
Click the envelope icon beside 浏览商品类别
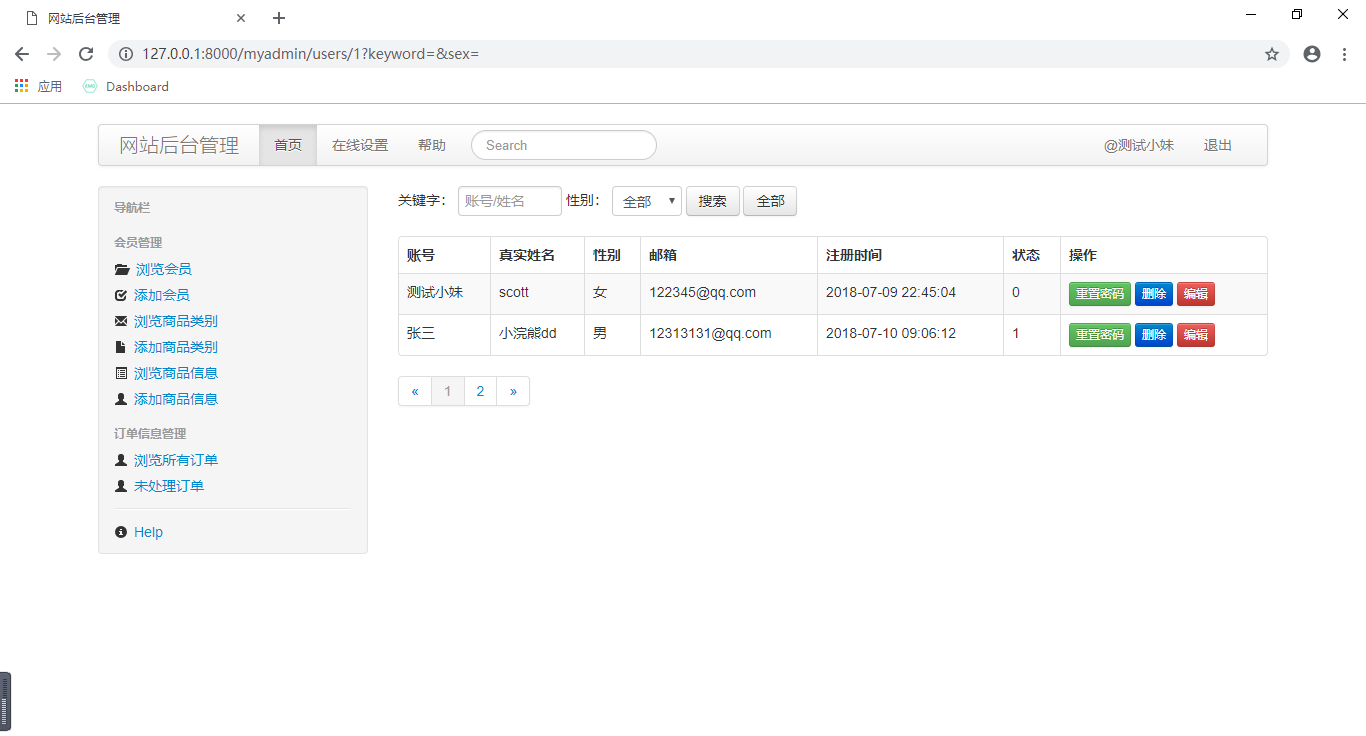(121, 322)
